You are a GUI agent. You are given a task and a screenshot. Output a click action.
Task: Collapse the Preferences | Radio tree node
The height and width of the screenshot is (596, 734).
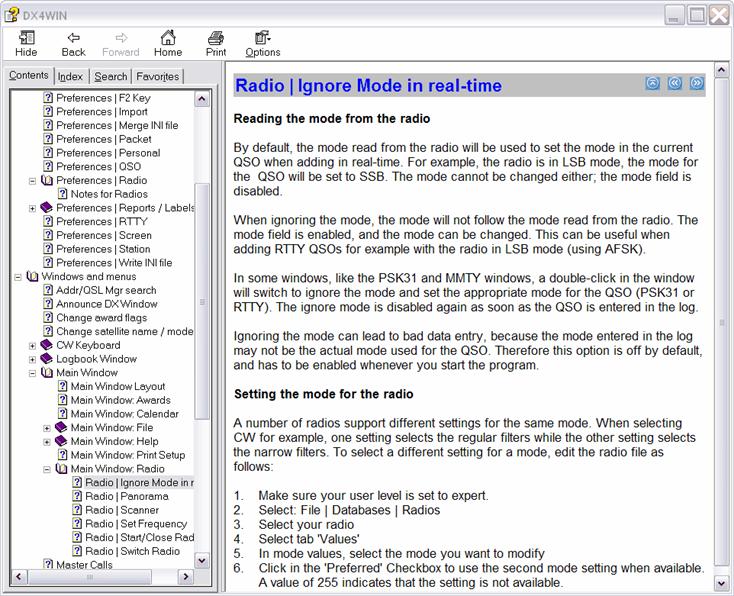click(32, 181)
